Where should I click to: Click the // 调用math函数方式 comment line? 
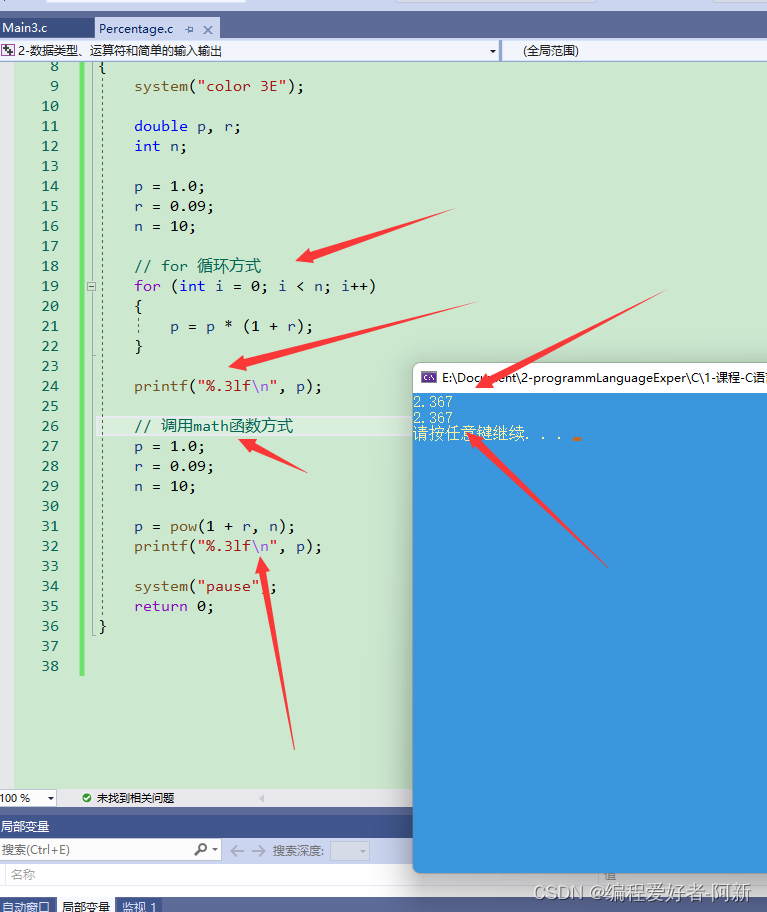coord(213,426)
